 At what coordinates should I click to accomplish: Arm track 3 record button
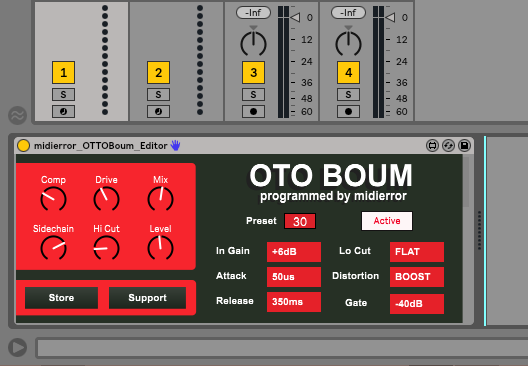pos(253,111)
